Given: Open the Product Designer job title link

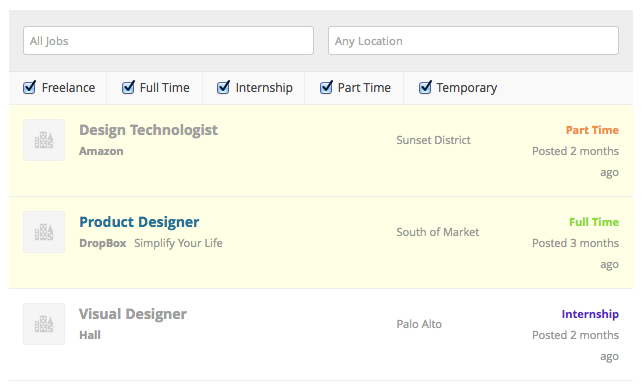Looking at the screenshot, I should point(139,222).
